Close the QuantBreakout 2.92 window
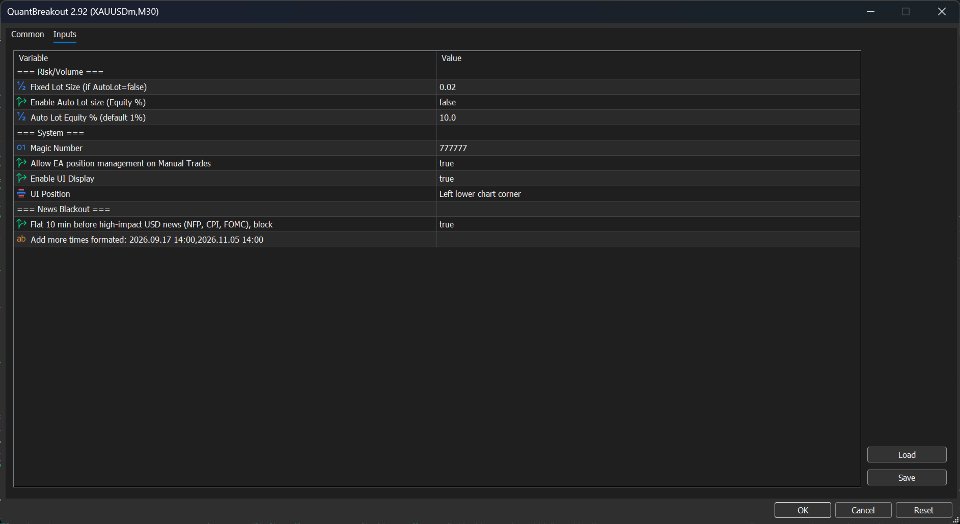 click(942, 12)
